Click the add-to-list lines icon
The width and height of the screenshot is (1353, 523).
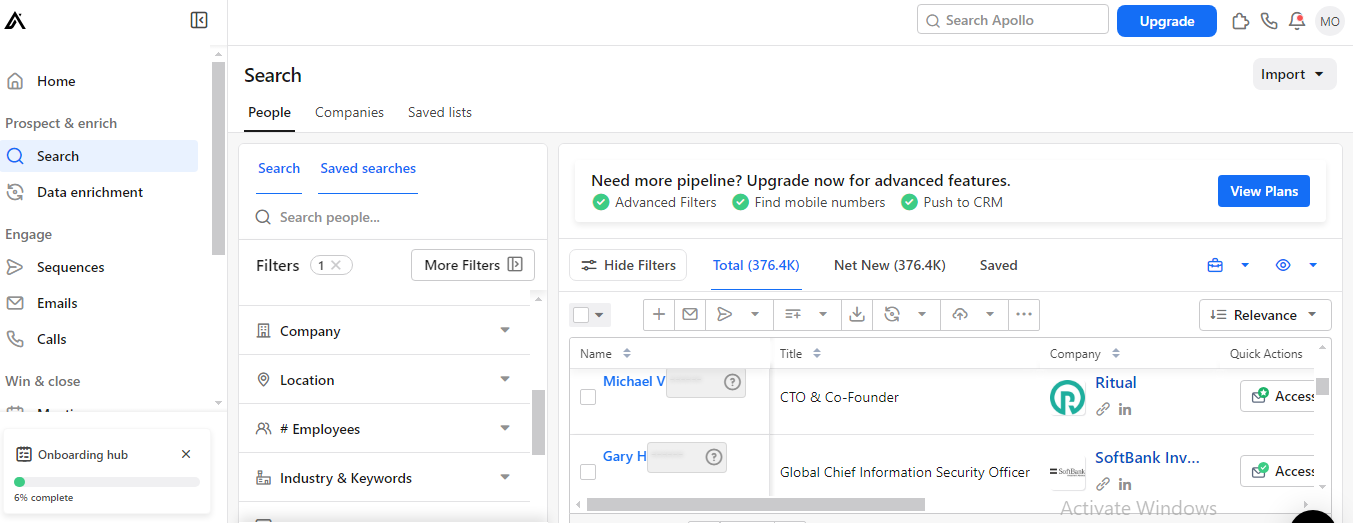pyautogui.click(x=793, y=314)
